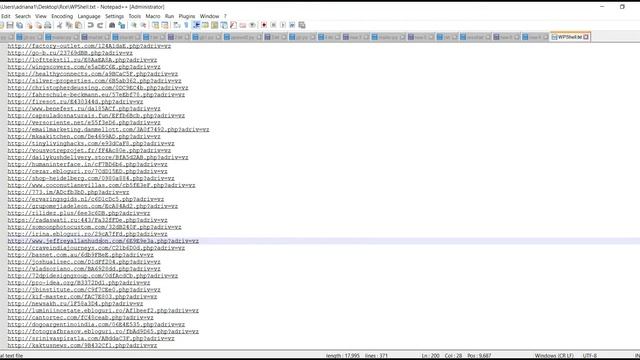This screenshot has height=360, width=640.
Task: Click the Undo arrow icon
Action: [x=90, y=25]
